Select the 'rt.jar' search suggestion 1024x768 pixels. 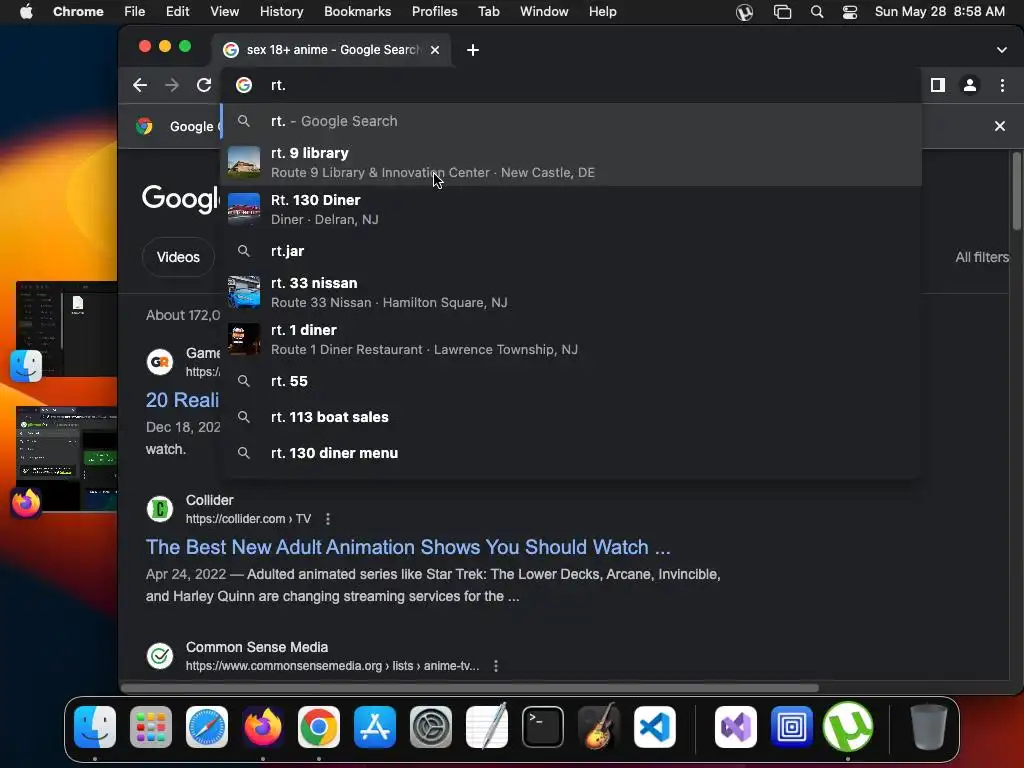click(x=571, y=251)
